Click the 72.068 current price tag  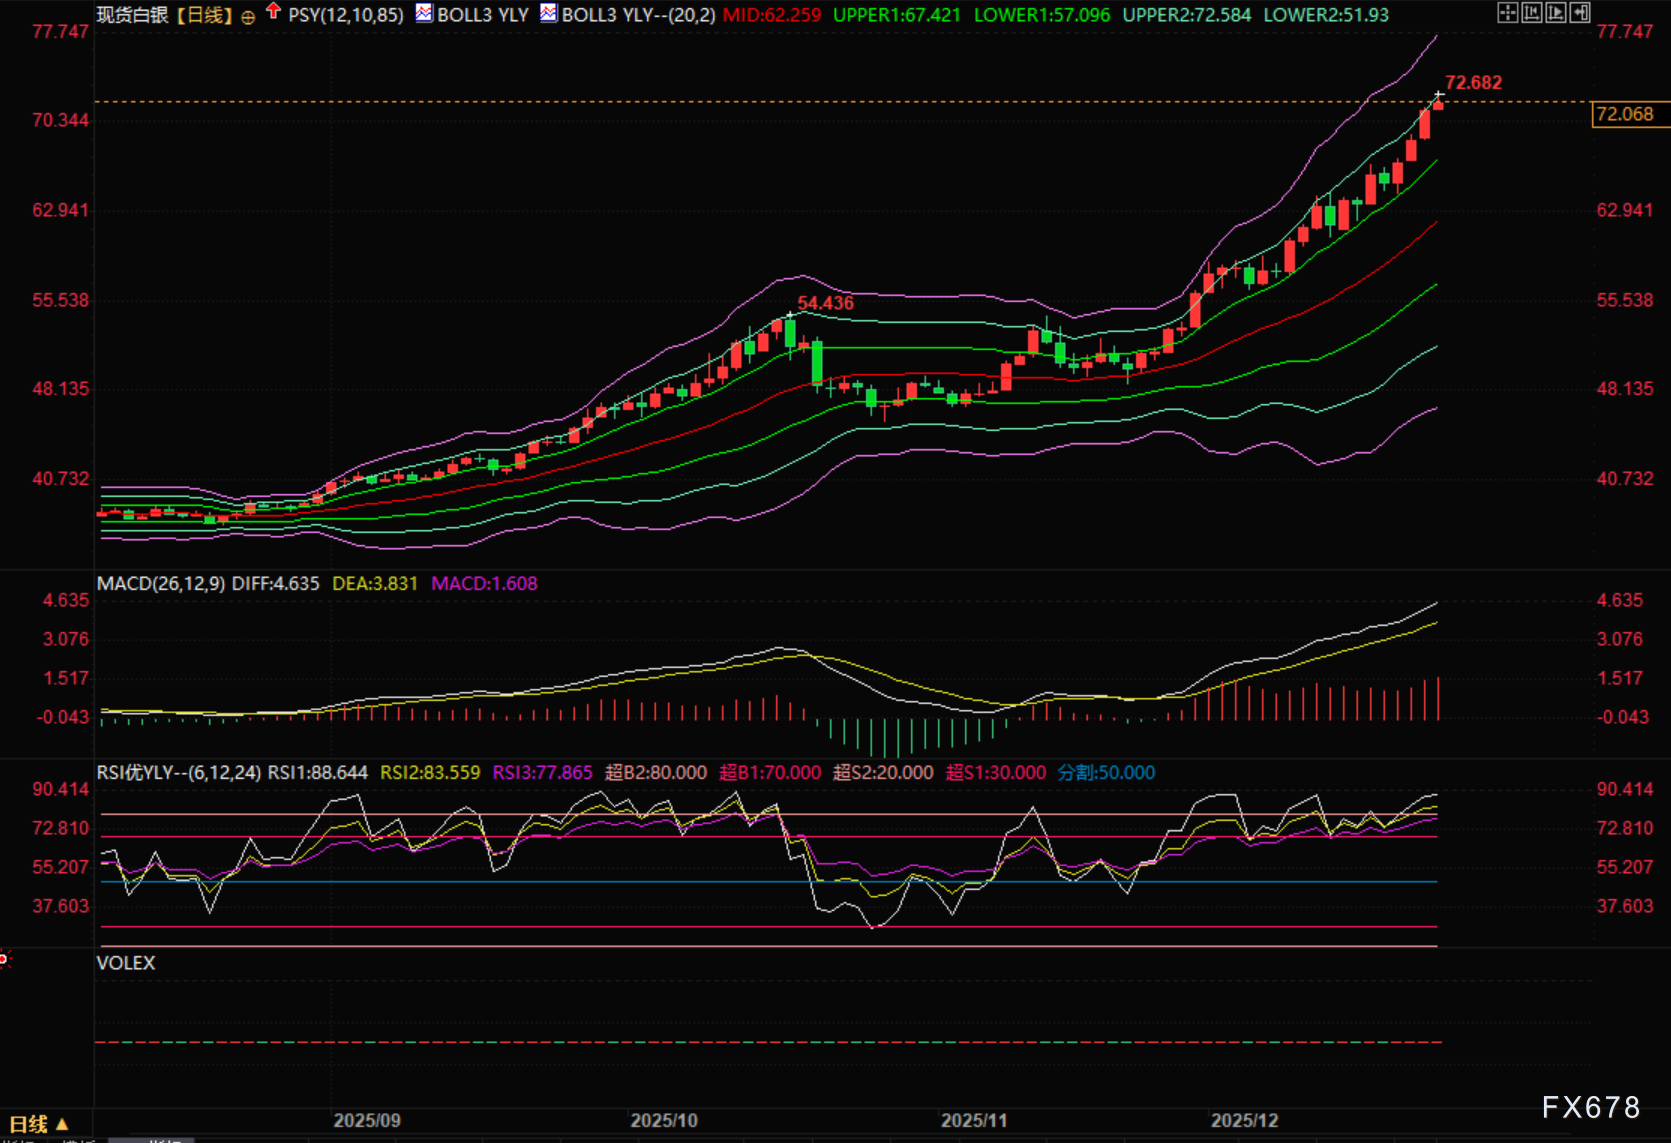tap(1625, 114)
